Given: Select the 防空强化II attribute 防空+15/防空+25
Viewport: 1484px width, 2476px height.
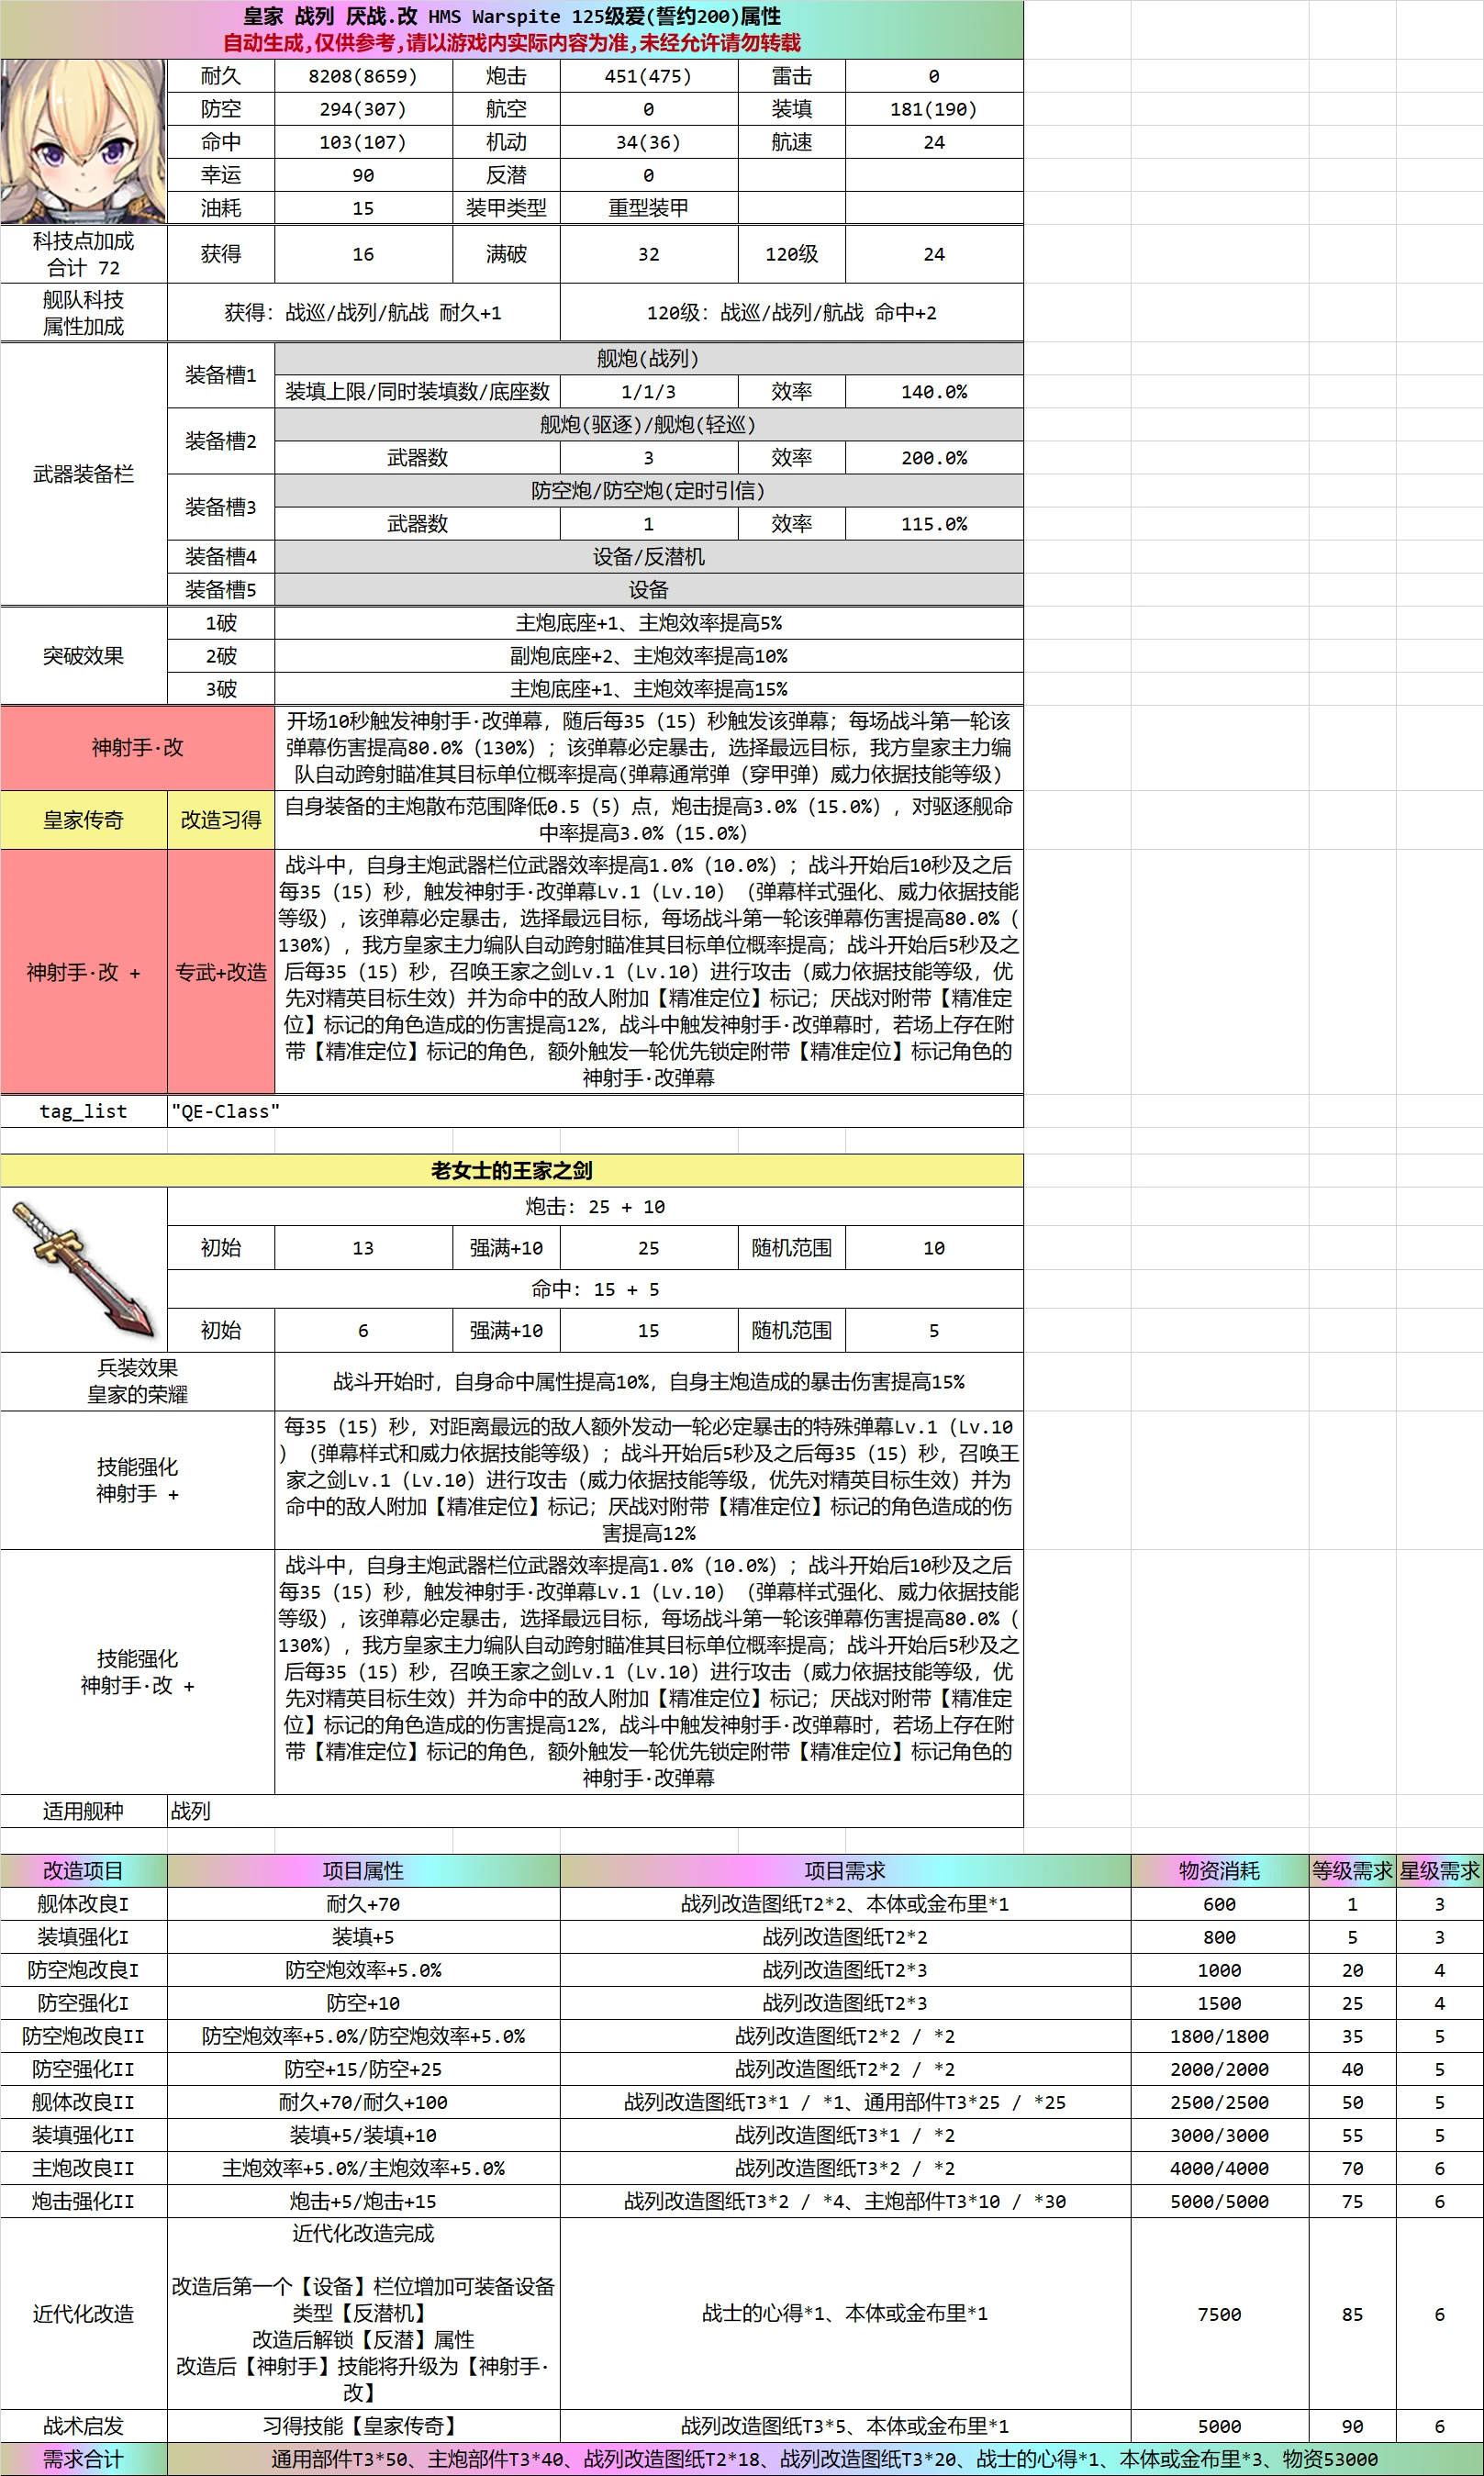Looking at the screenshot, I should point(363,2069).
